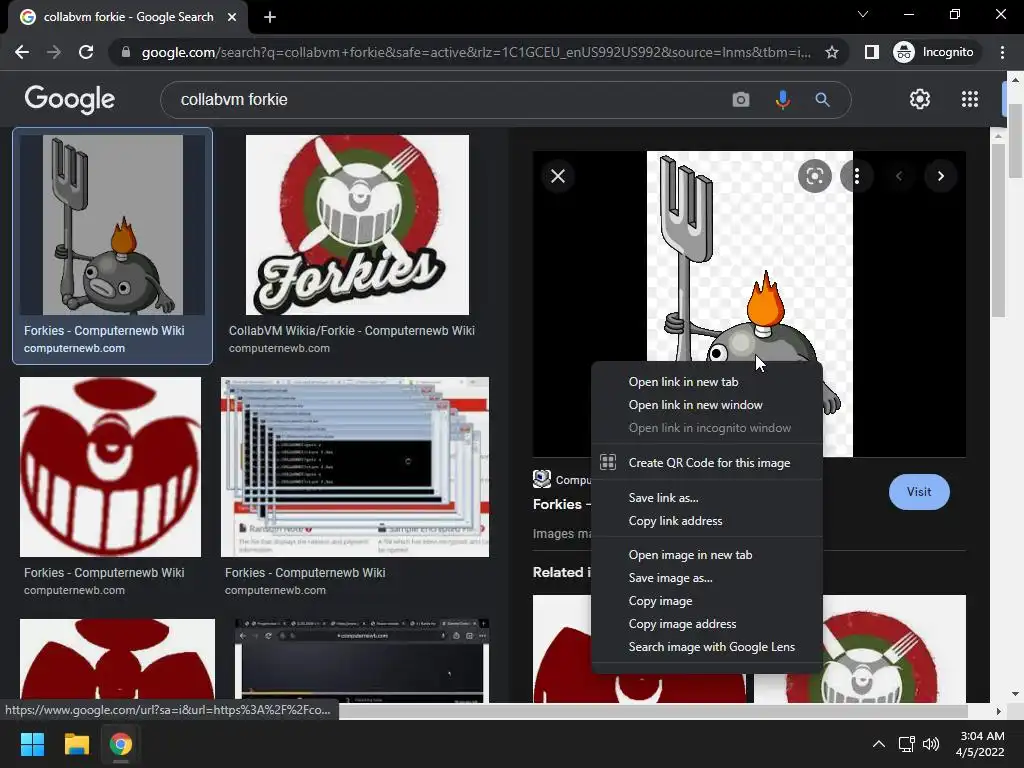
Task: Go back with the browser back arrow
Action: [22, 52]
